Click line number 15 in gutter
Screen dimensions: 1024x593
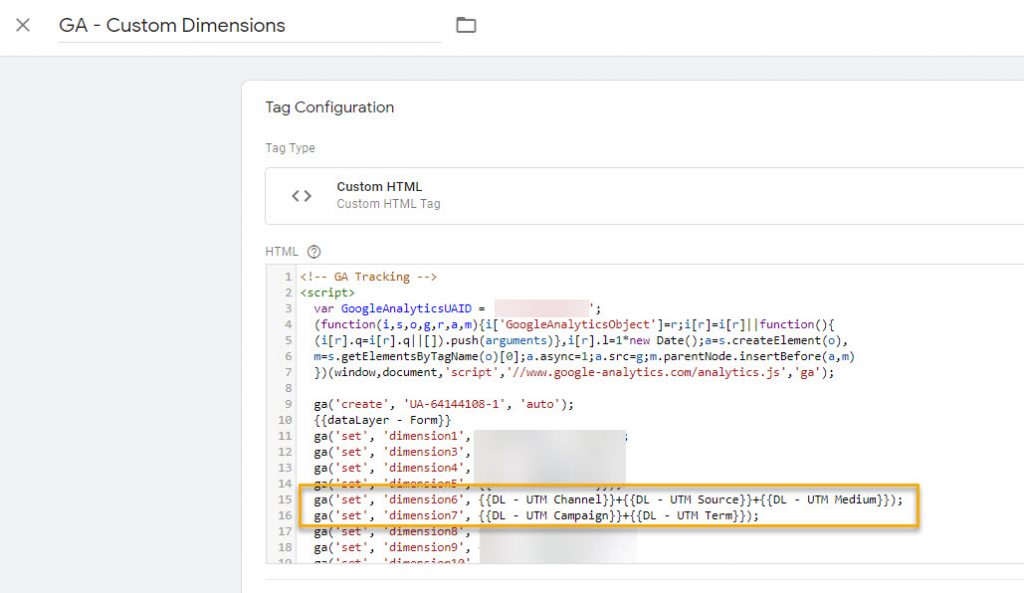[x=285, y=500]
